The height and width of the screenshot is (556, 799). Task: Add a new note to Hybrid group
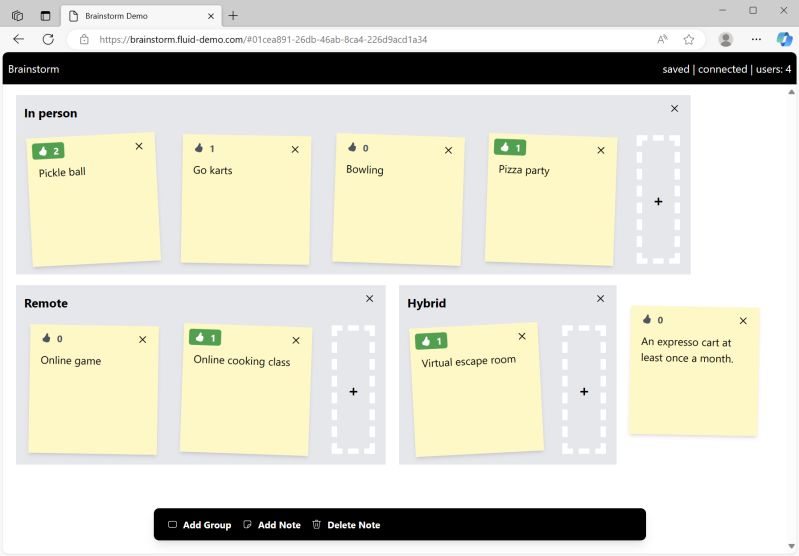click(x=584, y=390)
